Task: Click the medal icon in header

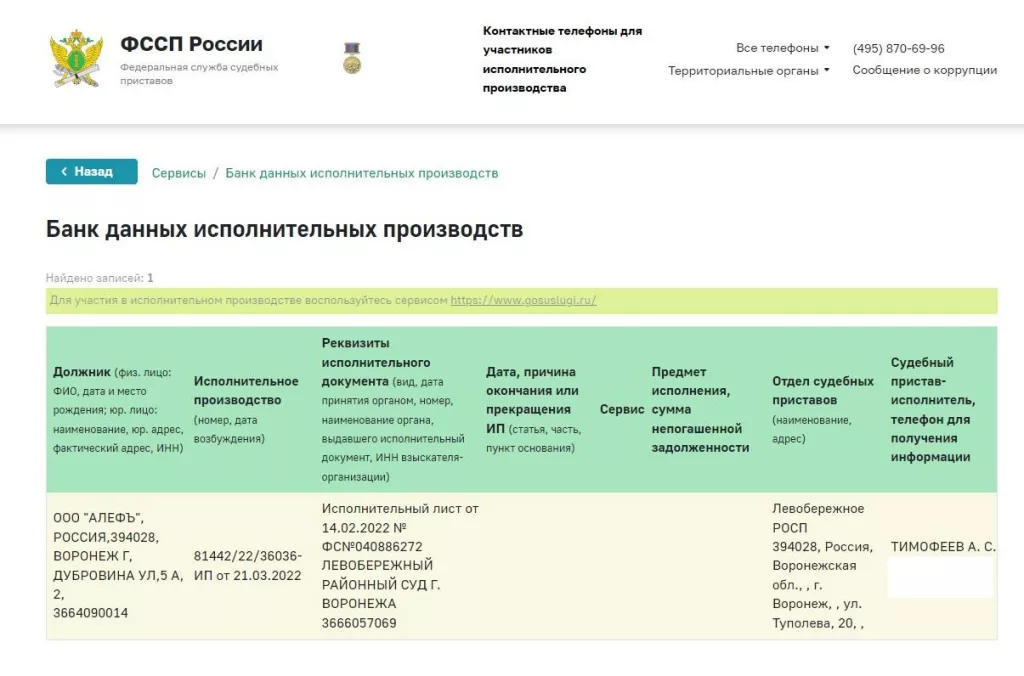Action: tap(352, 57)
